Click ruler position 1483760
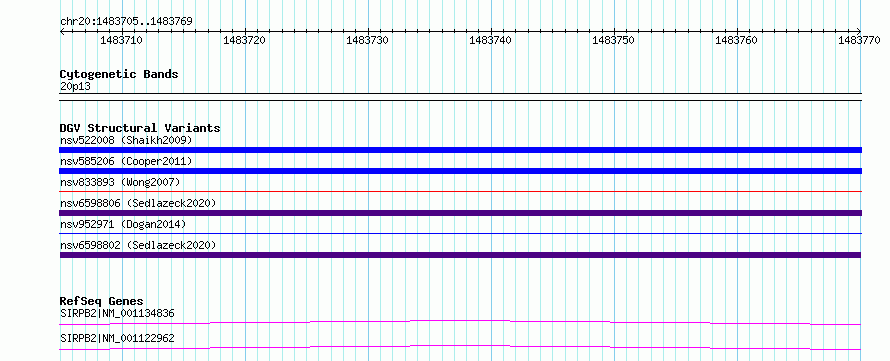The width and height of the screenshot is (890, 361). [737, 40]
